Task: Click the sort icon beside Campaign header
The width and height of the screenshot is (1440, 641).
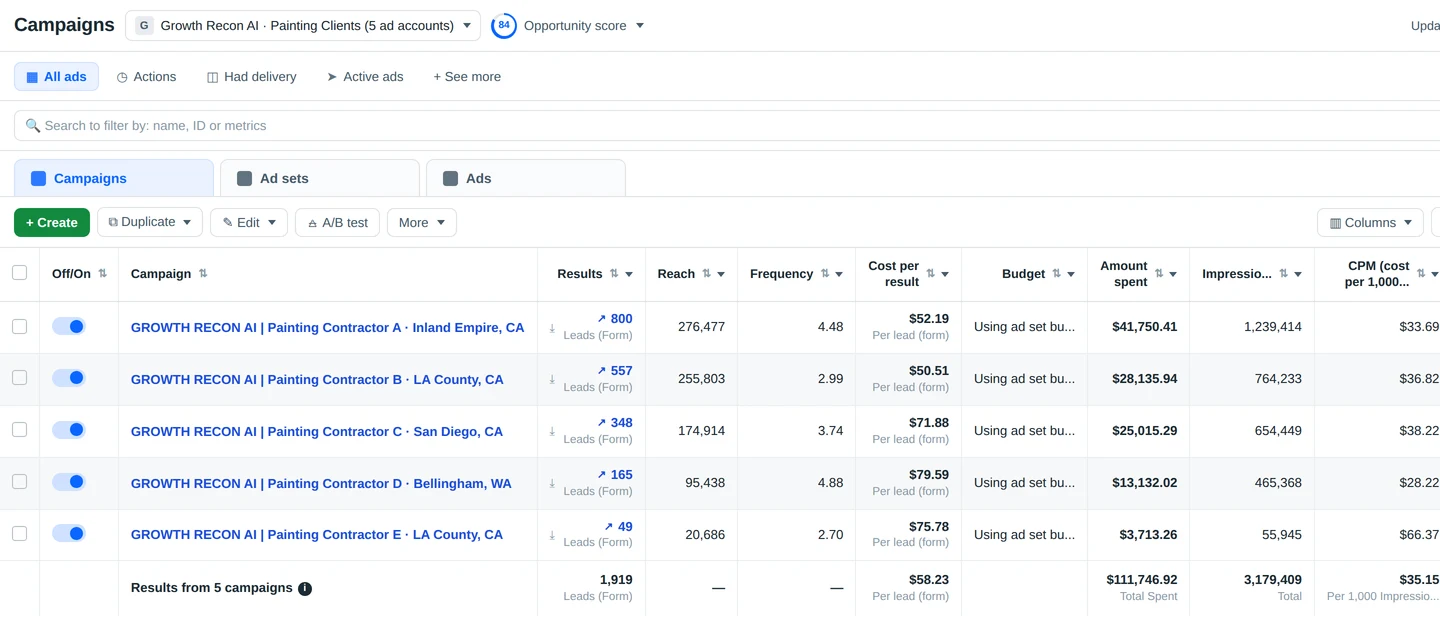Action: coord(203,274)
